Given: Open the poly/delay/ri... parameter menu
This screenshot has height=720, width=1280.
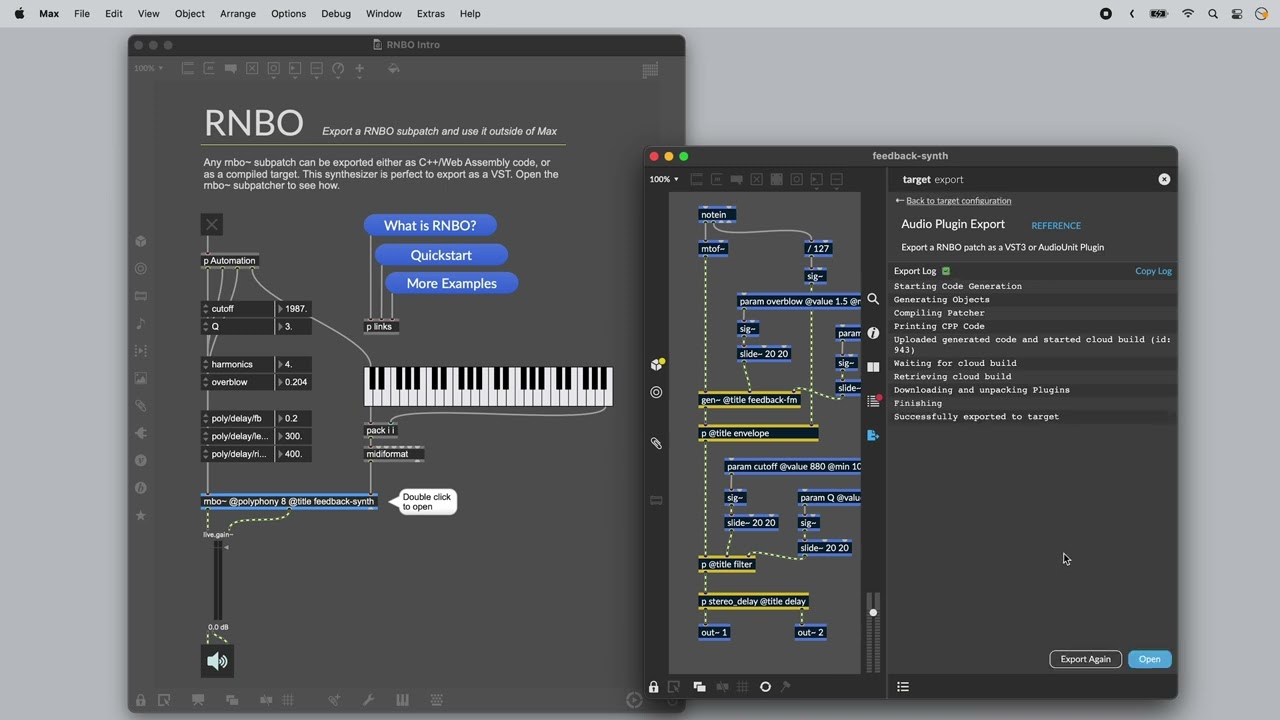Looking at the screenshot, I should (x=237, y=455).
